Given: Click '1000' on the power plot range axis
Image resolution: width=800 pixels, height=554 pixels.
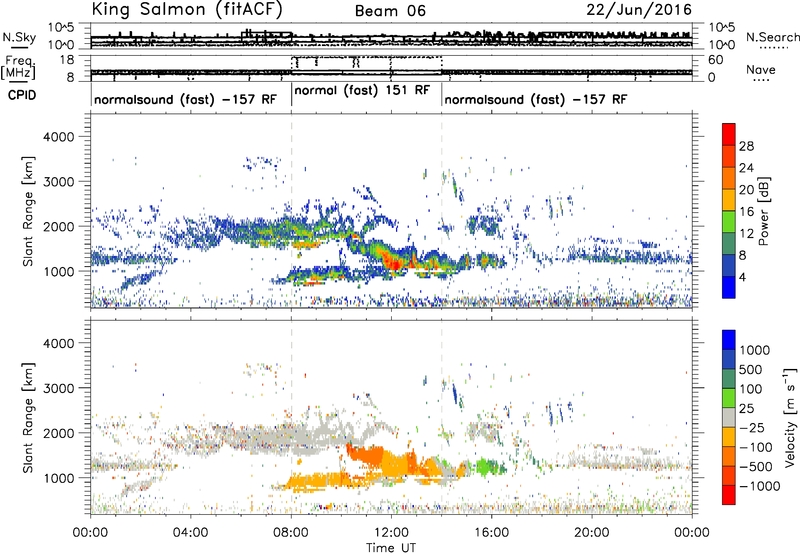Looking at the screenshot, I should [58, 271].
